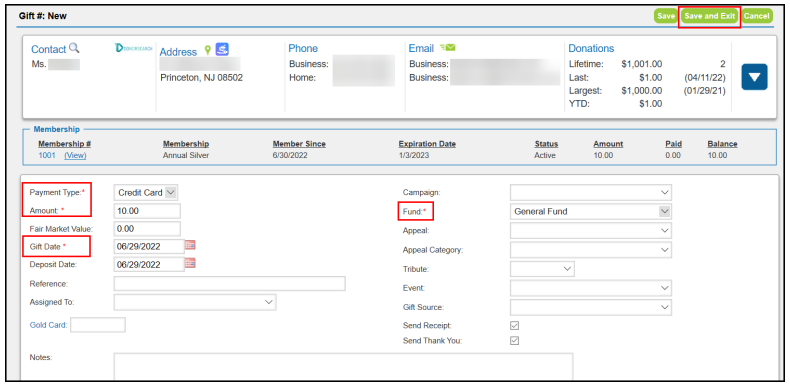Click the Donations heading link

591,48
